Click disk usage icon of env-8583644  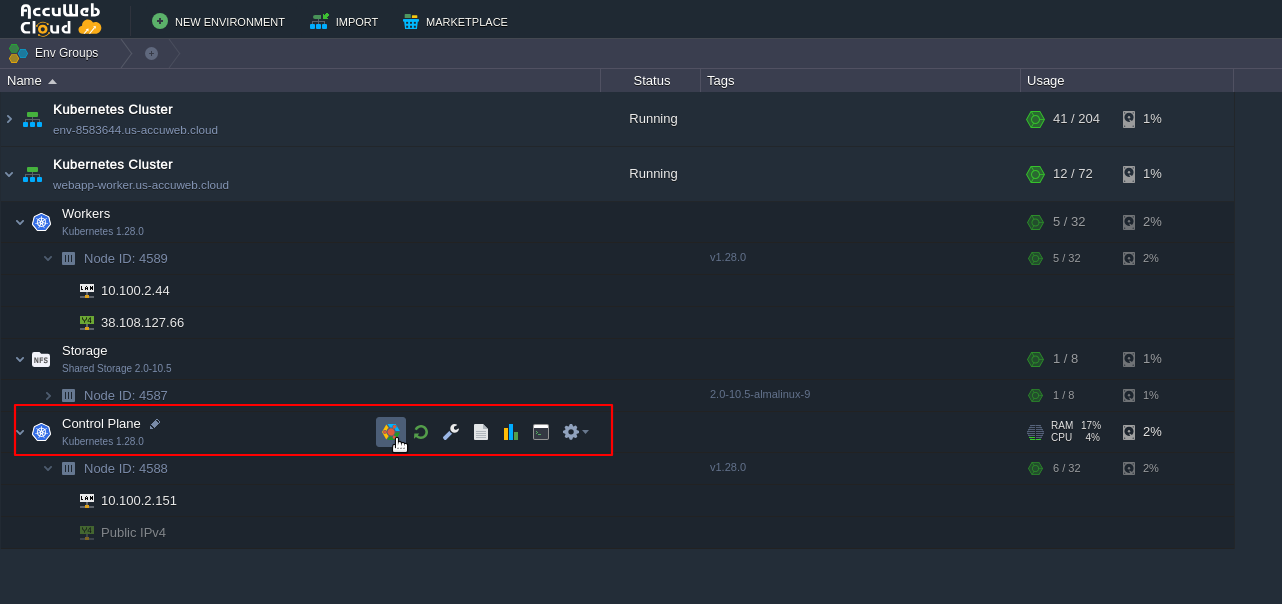pos(1129,119)
